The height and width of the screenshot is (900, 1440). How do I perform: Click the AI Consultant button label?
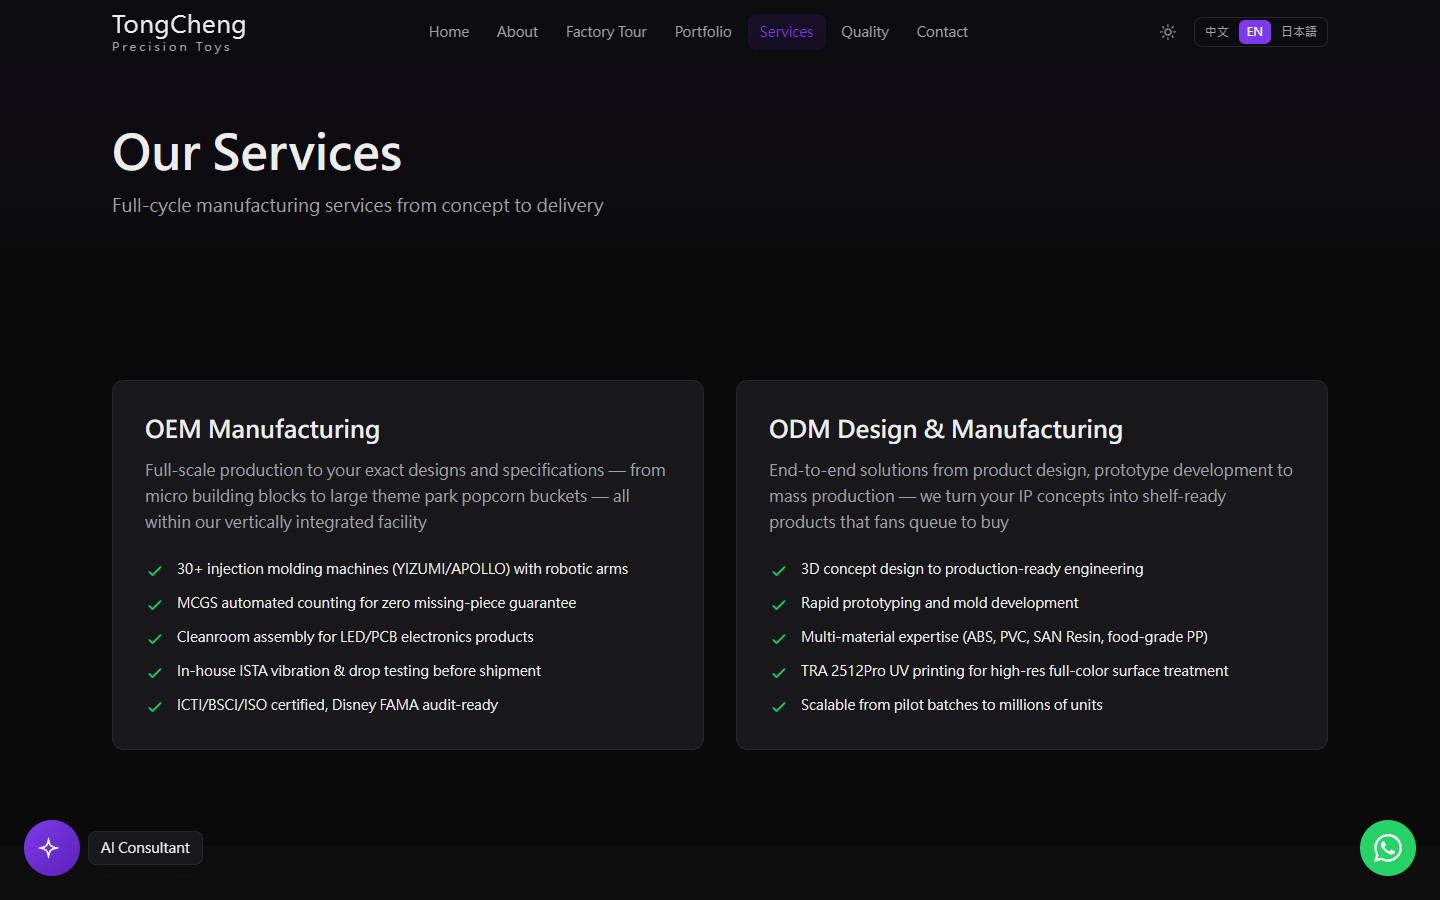145,847
